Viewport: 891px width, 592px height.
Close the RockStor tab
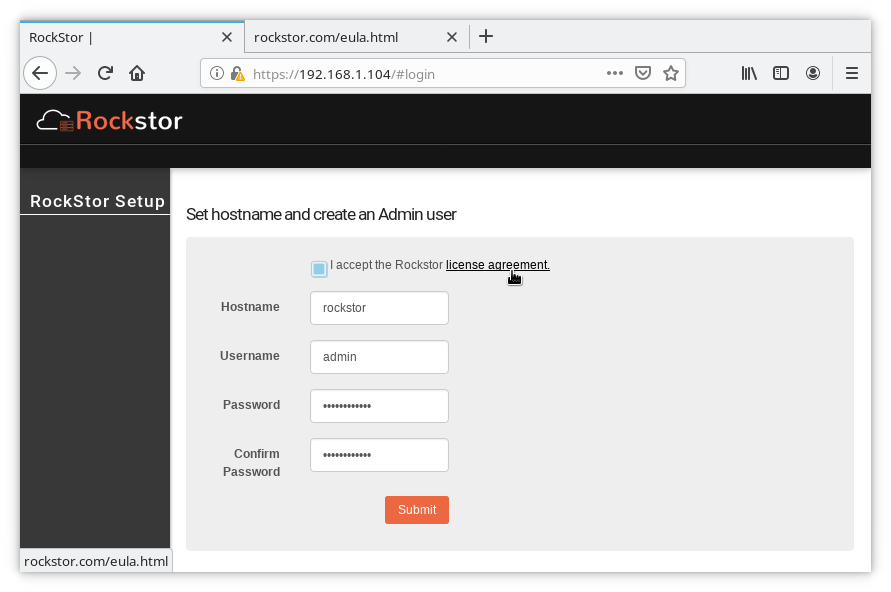tap(227, 37)
